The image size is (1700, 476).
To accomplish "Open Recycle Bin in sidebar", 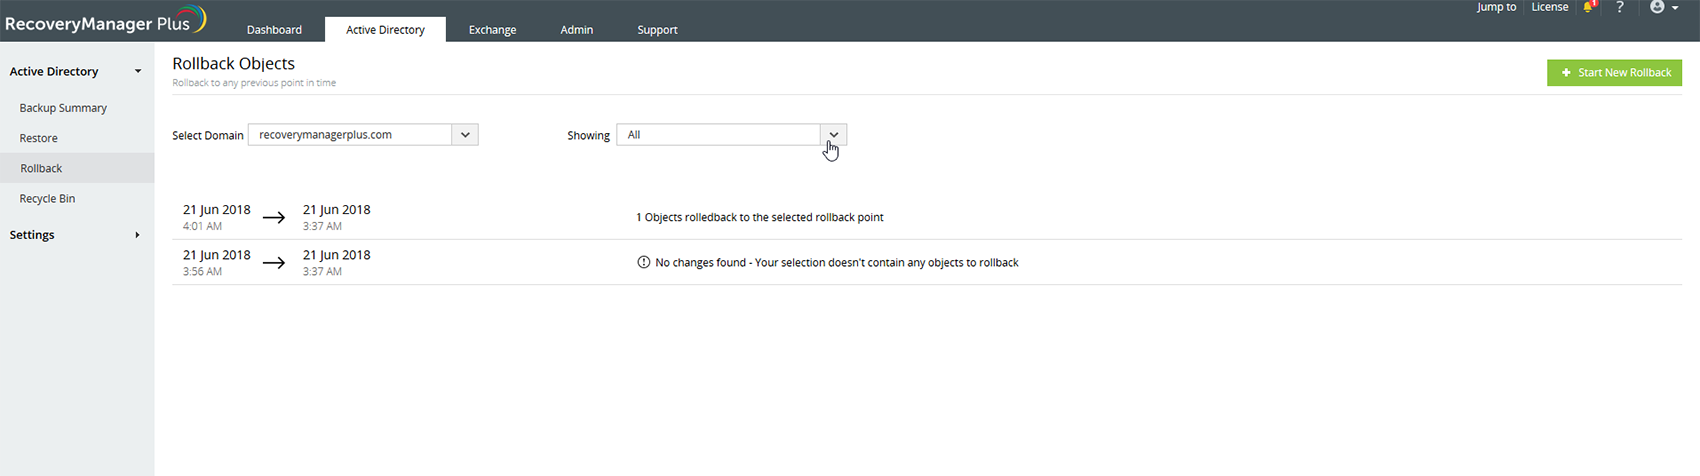I will (x=47, y=198).
